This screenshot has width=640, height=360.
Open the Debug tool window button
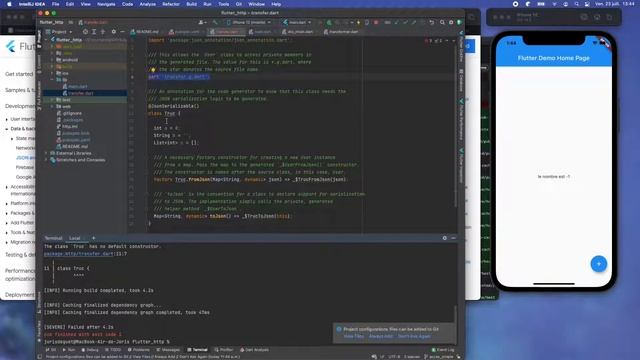[90, 350]
